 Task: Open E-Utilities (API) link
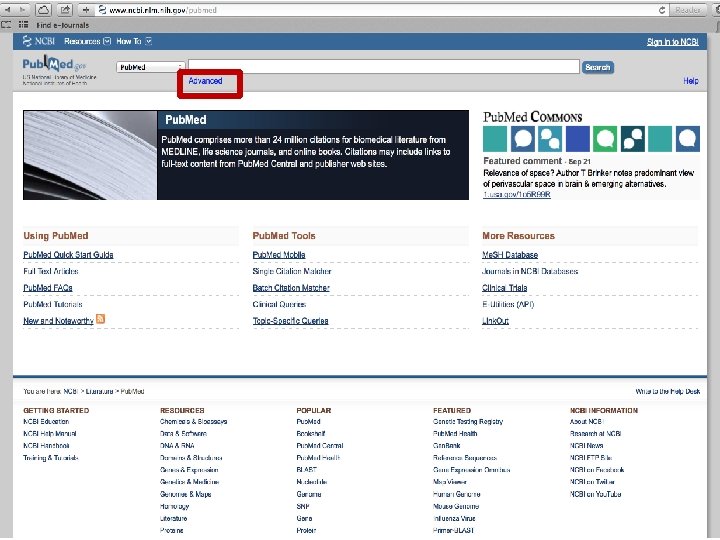point(508,304)
